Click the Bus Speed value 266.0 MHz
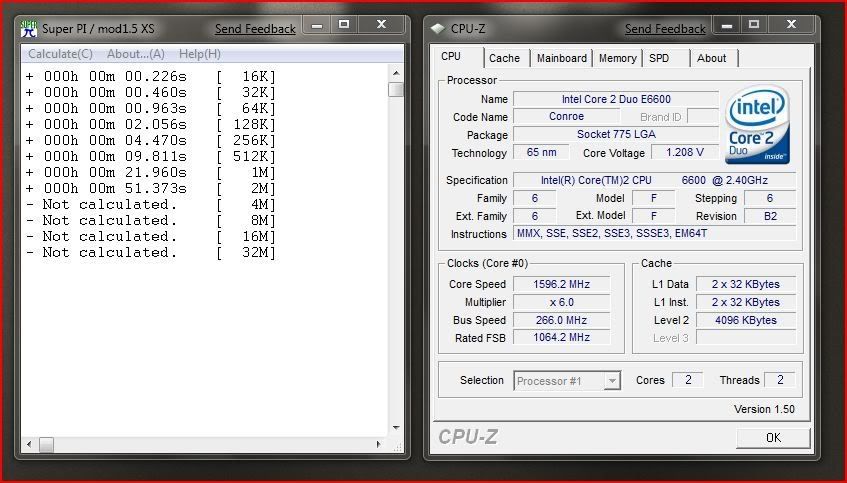The width and height of the screenshot is (847, 483). 561,320
